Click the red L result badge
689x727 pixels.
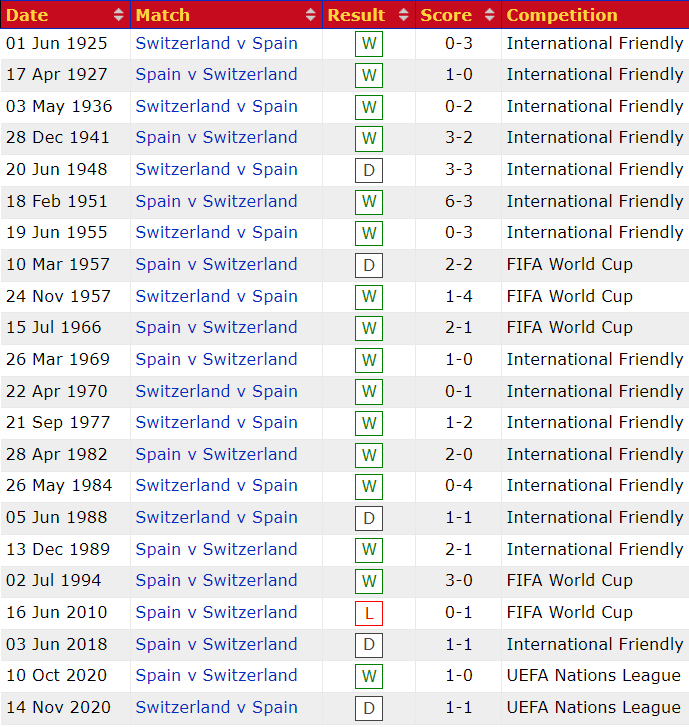(x=369, y=613)
